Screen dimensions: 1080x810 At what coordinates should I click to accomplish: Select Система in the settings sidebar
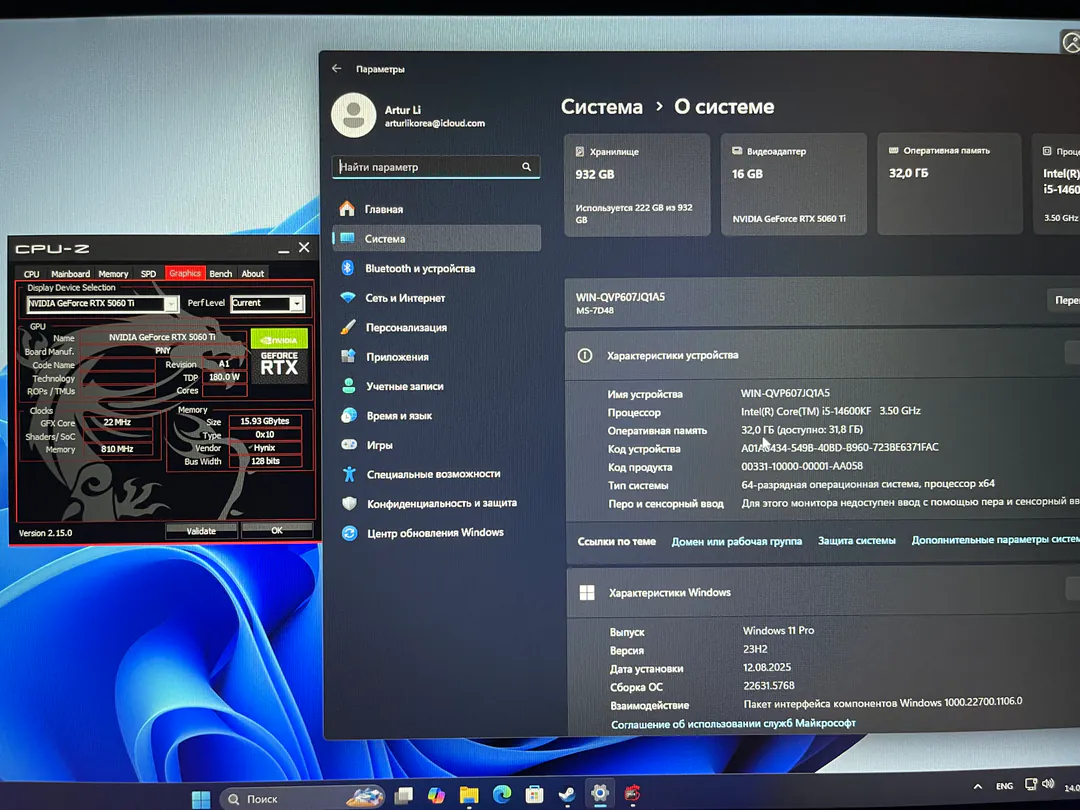pos(437,238)
